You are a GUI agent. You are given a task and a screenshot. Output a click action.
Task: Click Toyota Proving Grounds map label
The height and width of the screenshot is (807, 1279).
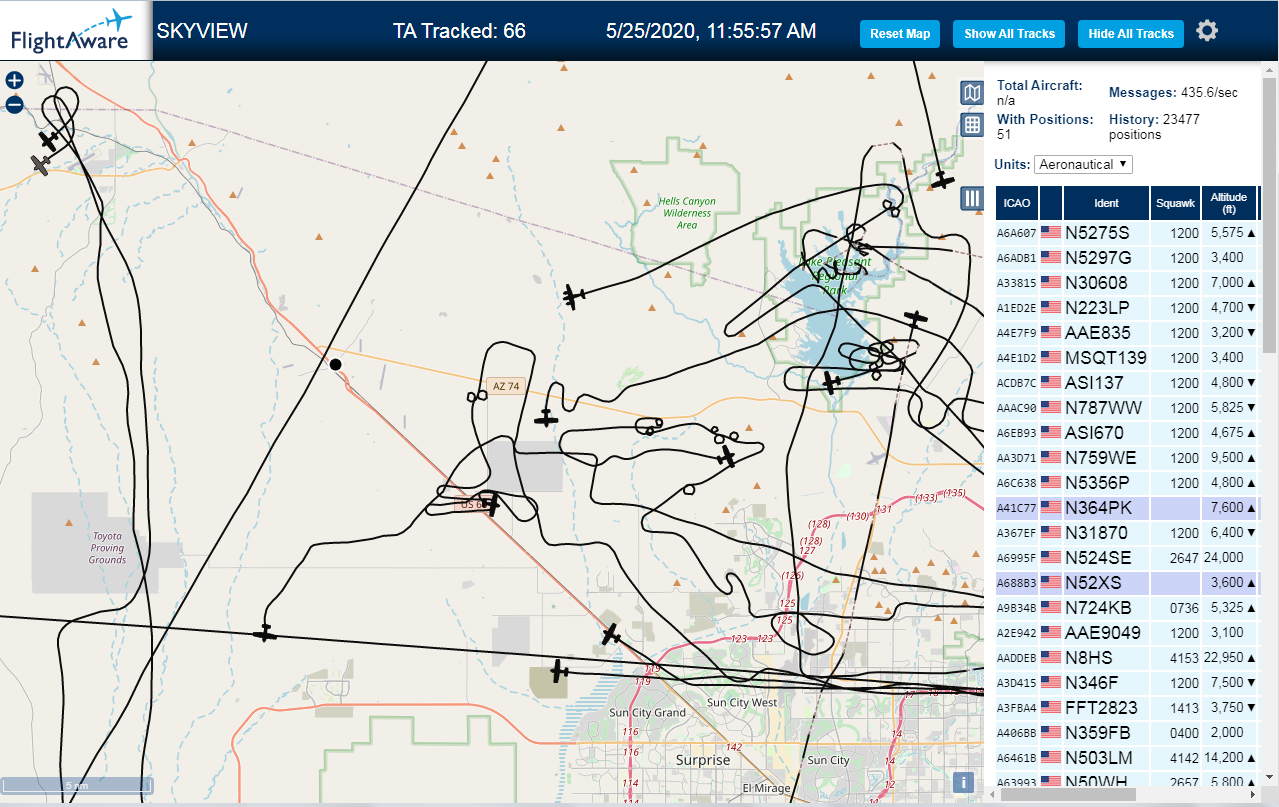coord(107,548)
